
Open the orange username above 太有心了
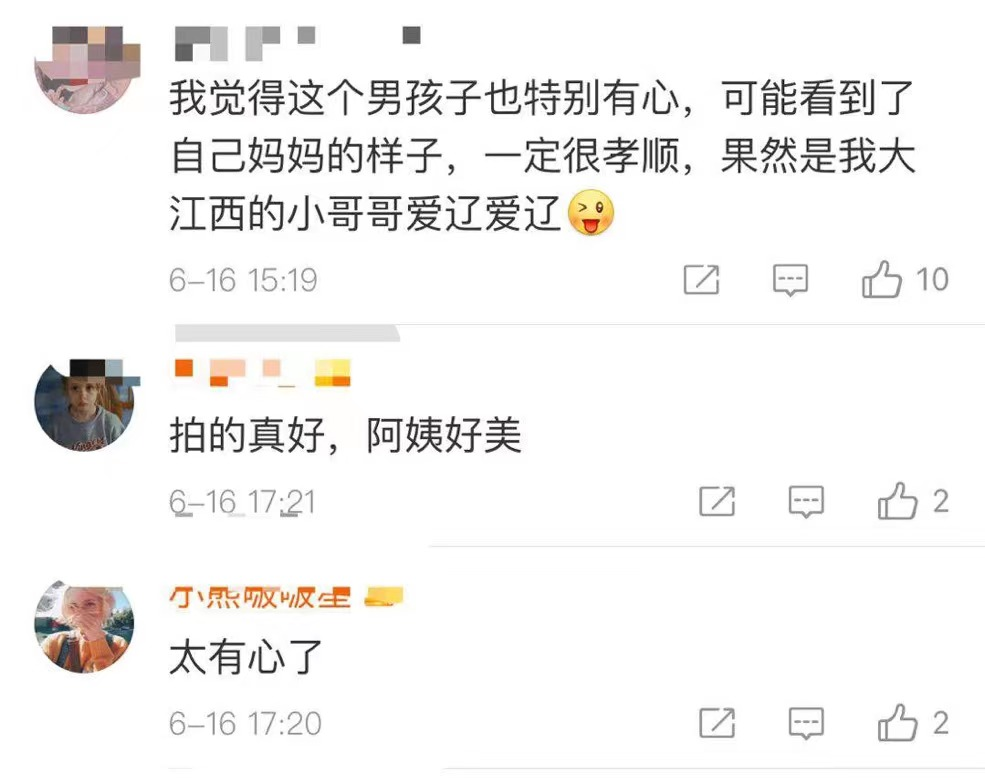(259, 597)
